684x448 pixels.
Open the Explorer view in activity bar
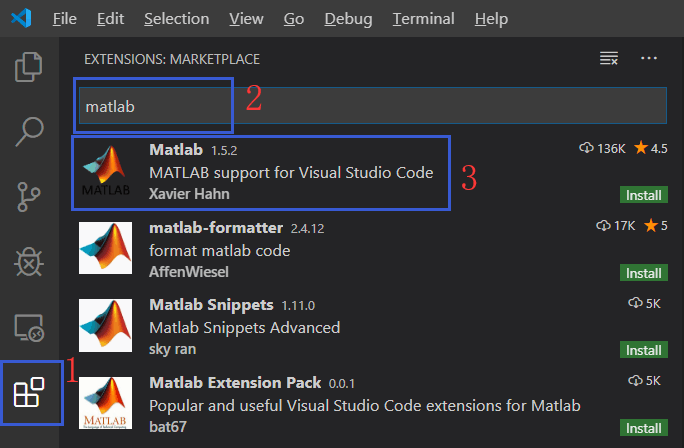click(29, 69)
